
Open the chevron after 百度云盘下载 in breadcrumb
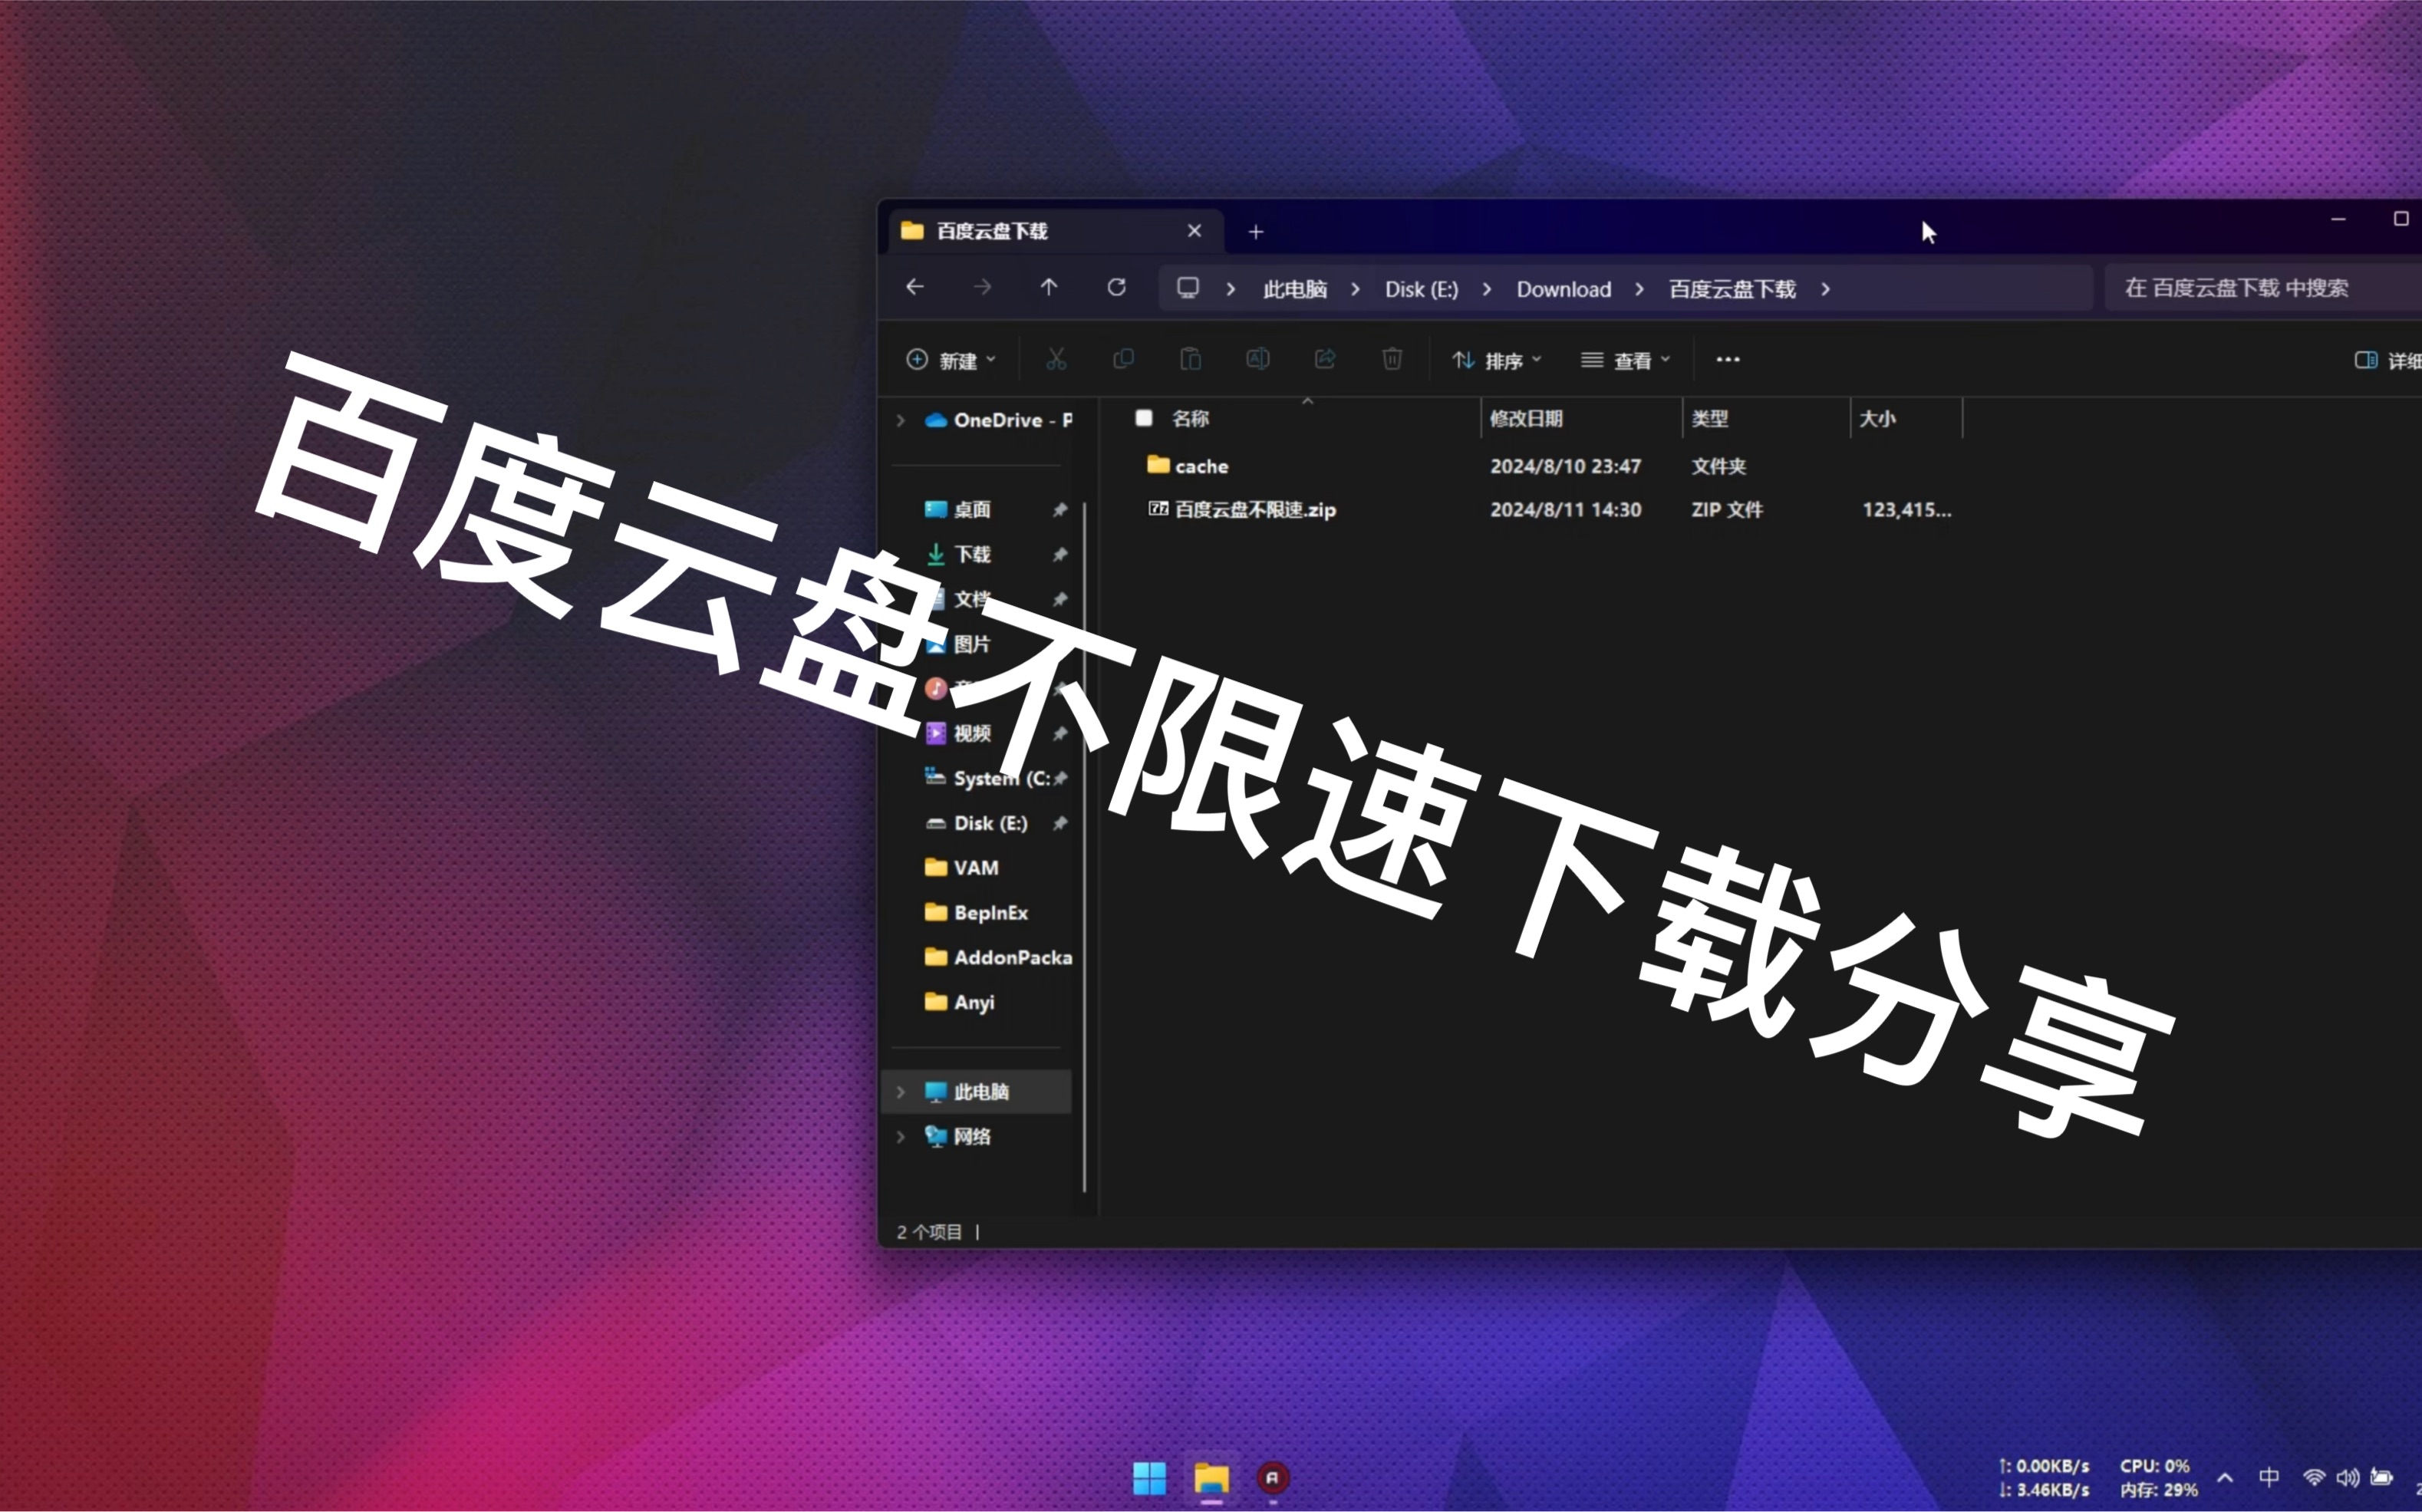pyautogui.click(x=1825, y=289)
